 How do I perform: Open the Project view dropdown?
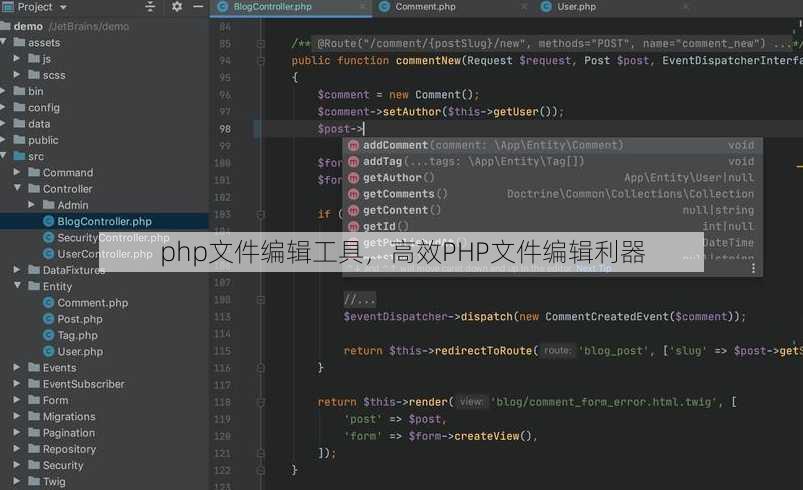pyautogui.click(x=63, y=7)
